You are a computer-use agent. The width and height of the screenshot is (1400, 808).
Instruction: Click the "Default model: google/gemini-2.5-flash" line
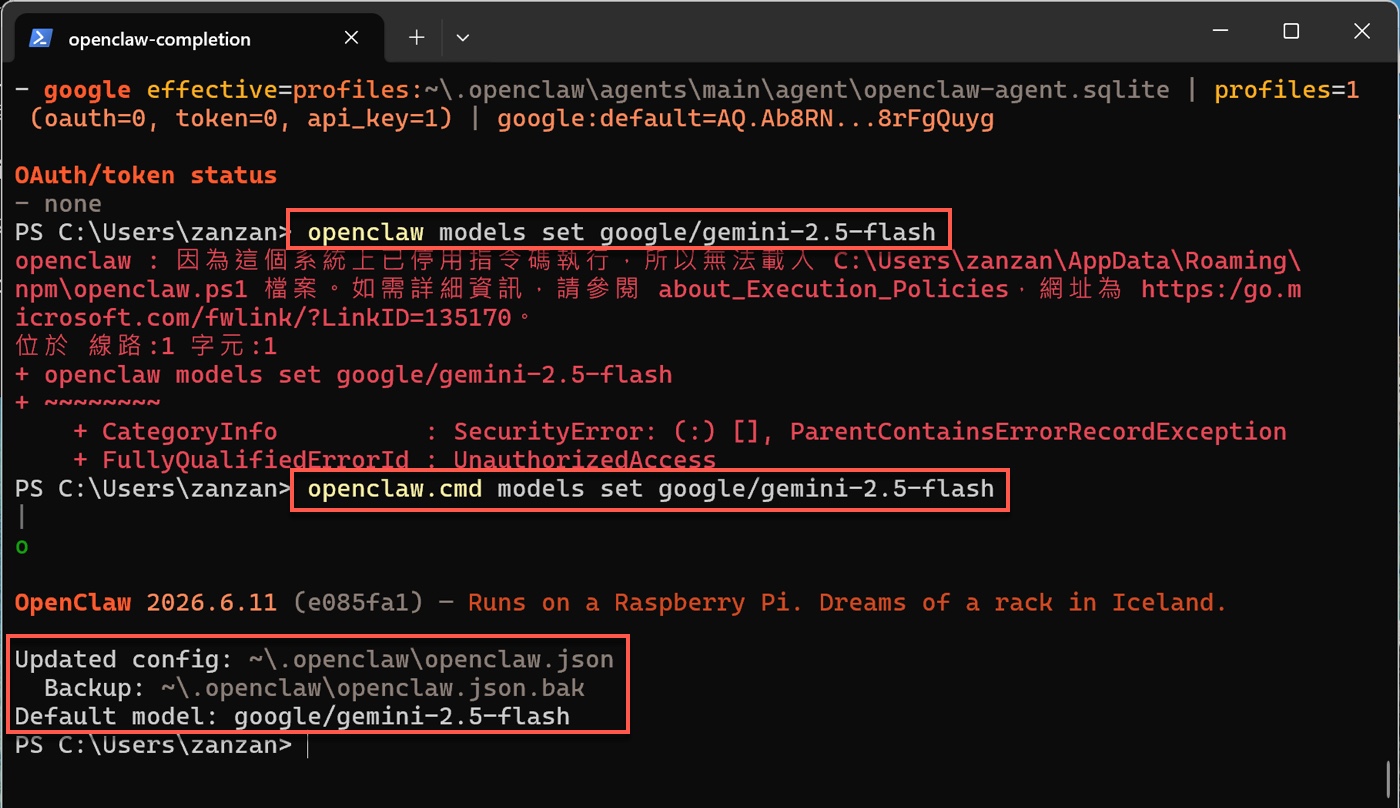[x=292, y=717]
